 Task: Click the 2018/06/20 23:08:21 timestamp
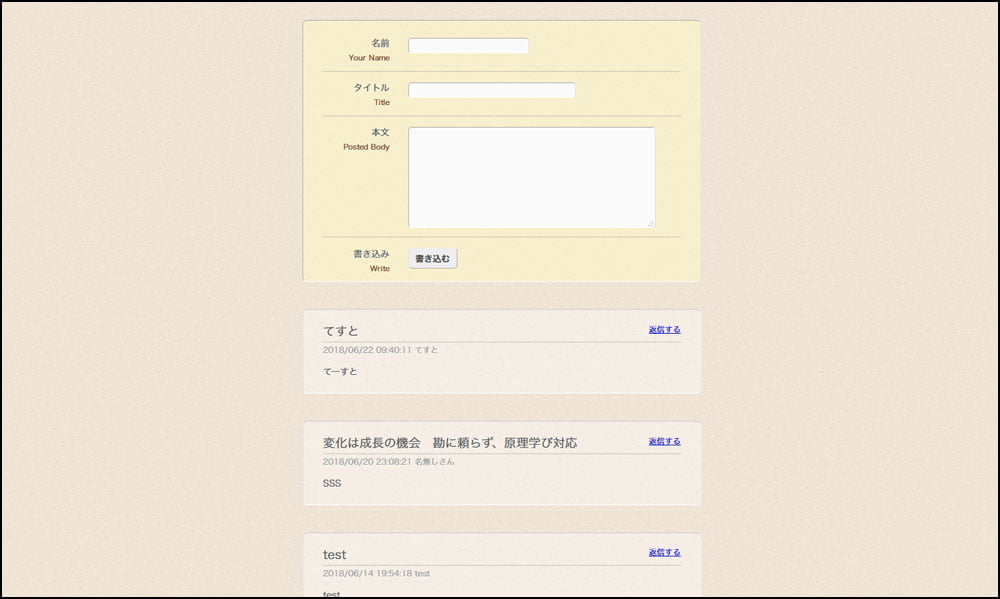pos(367,461)
